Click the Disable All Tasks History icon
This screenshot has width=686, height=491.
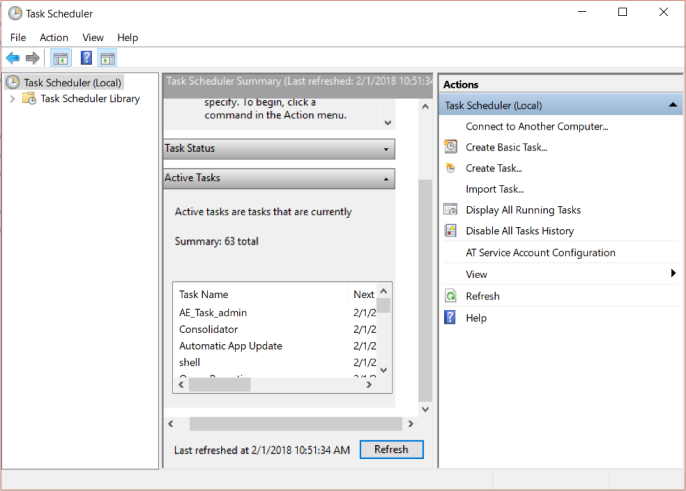pos(451,231)
